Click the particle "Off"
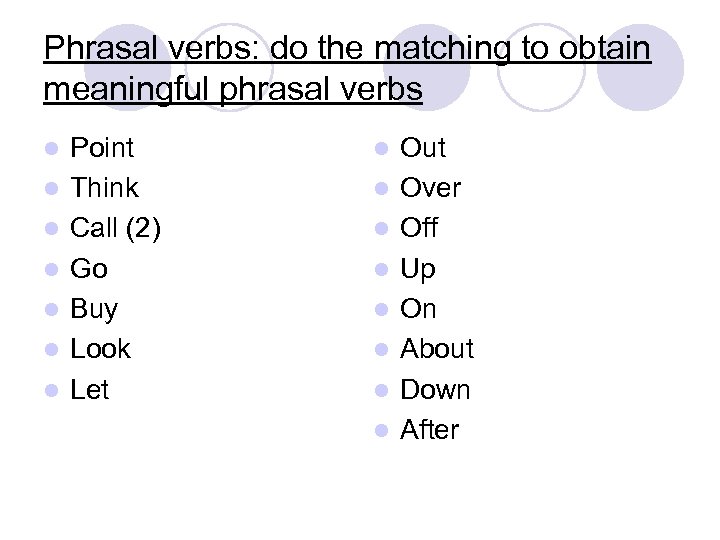This screenshot has width=720, height=540. 419,228
